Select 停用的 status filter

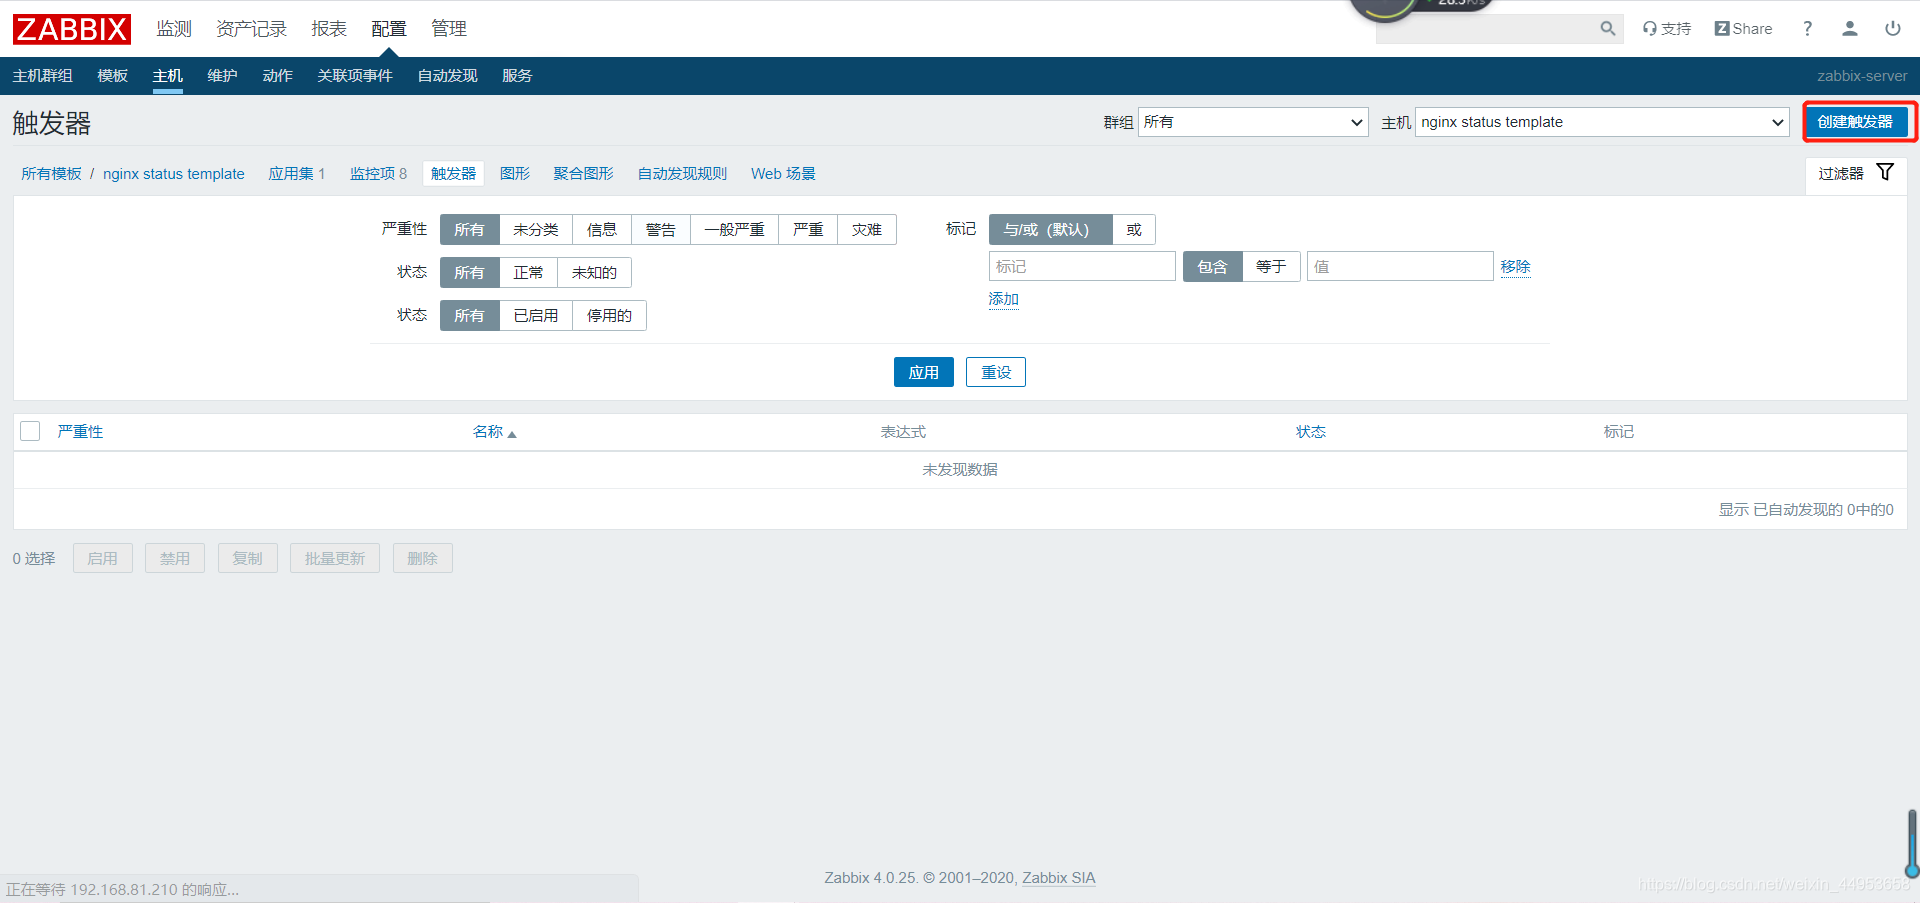click(x=610, y=316)
